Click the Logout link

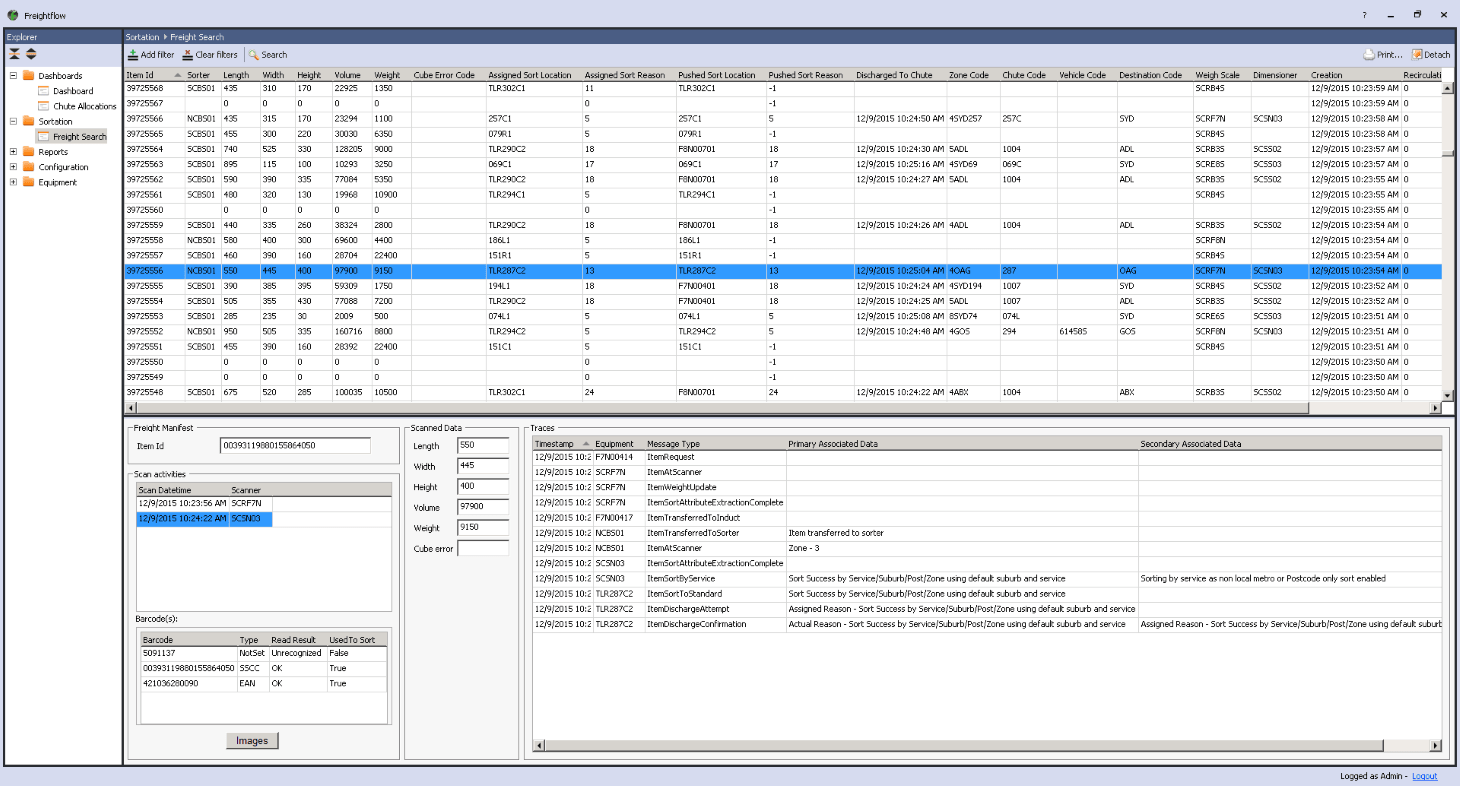1424,776
